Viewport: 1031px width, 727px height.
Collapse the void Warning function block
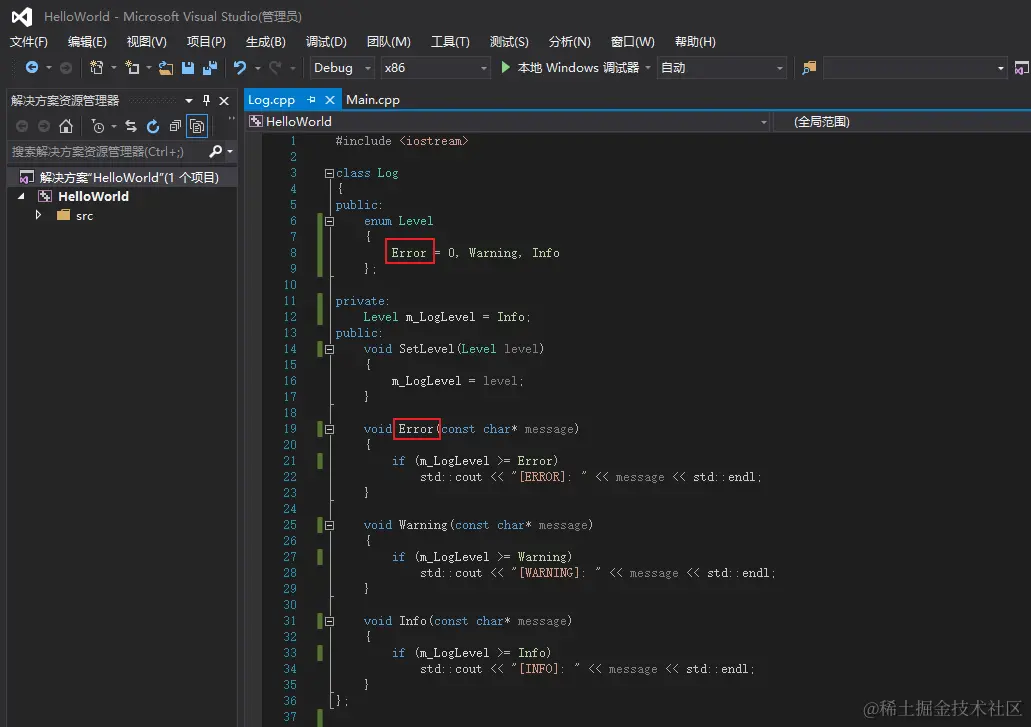[x=329, y=525]
